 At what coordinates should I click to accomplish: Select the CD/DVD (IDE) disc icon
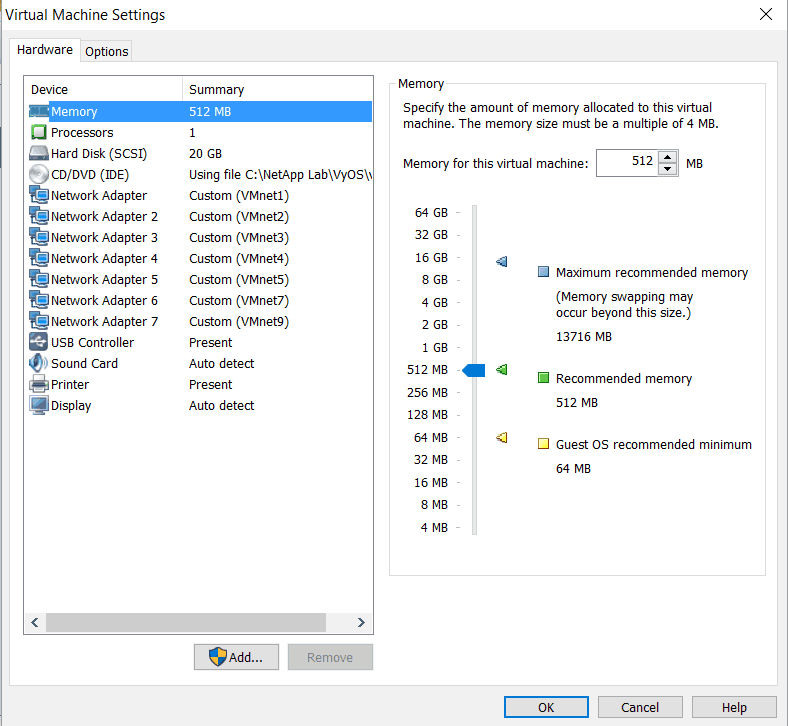click(x=39, y=175)
